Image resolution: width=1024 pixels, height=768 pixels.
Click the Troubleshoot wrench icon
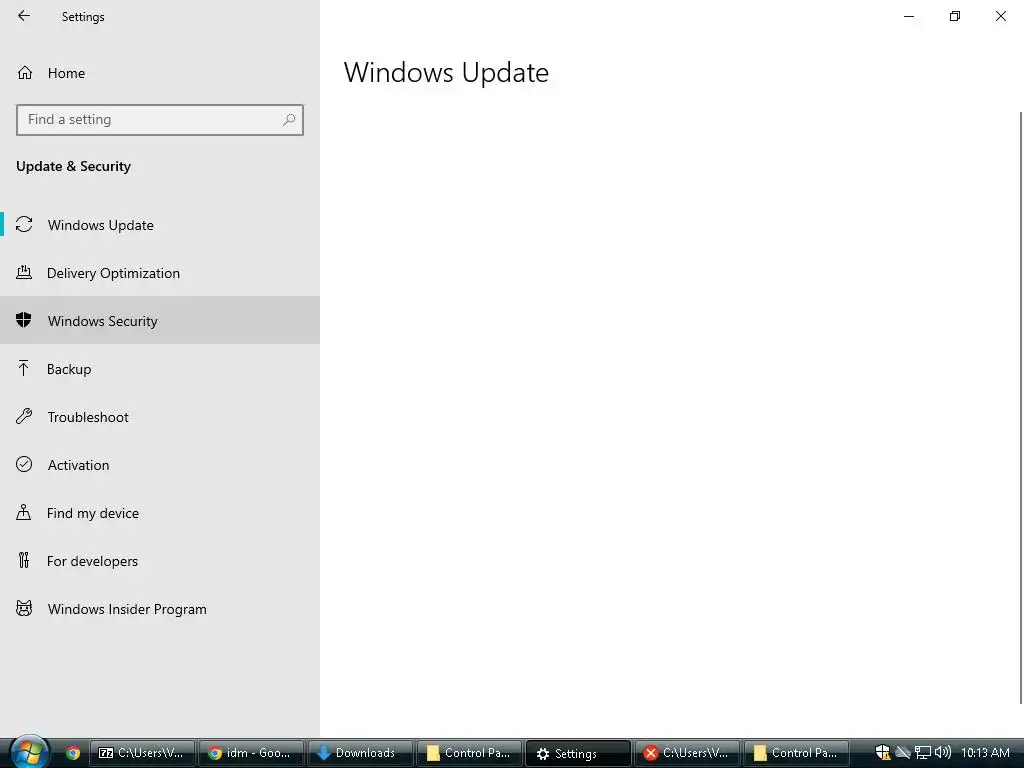pyautogui.click(x=24, y=416)
